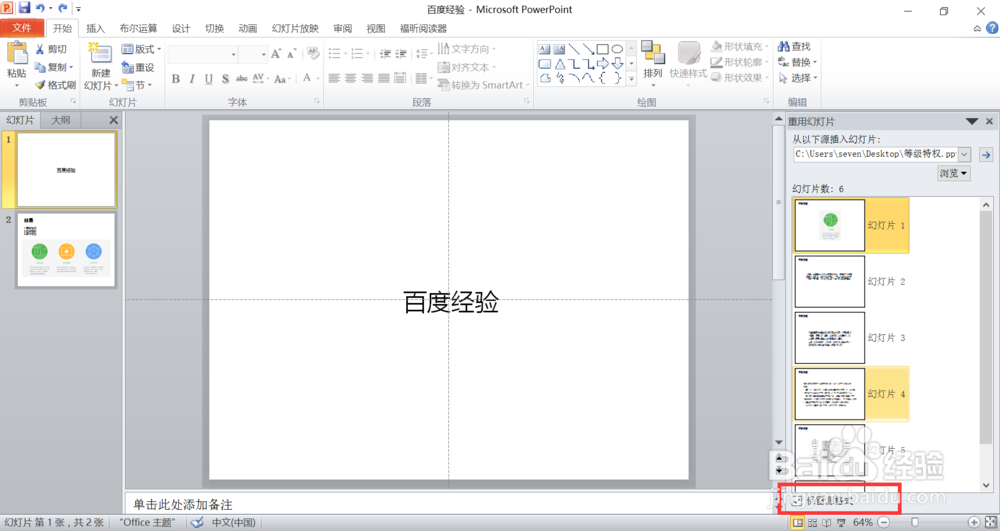Open Shape Outline (形状轮廓) options

pos(740,62)
